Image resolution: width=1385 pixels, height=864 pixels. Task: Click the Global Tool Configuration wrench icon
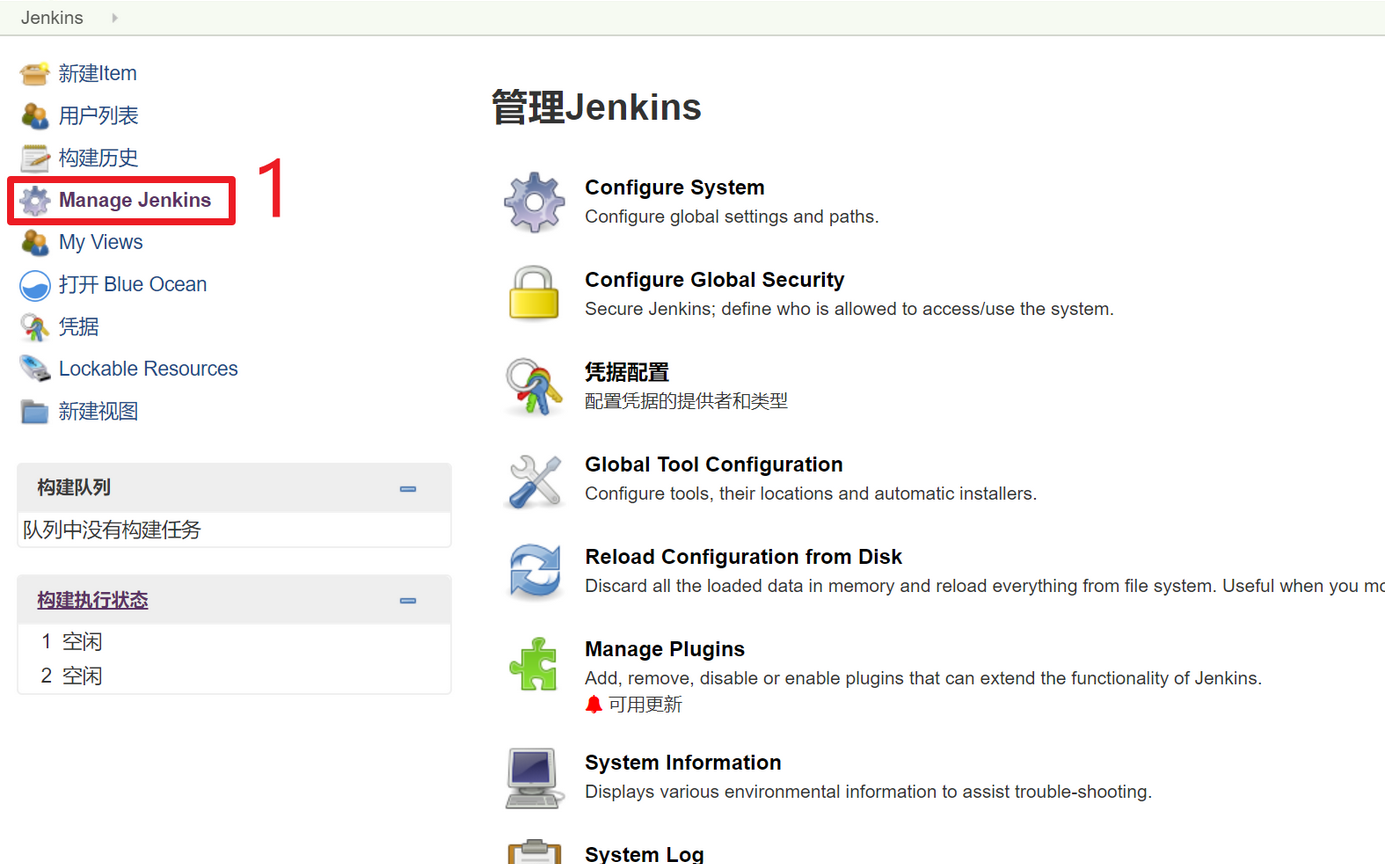535,480
